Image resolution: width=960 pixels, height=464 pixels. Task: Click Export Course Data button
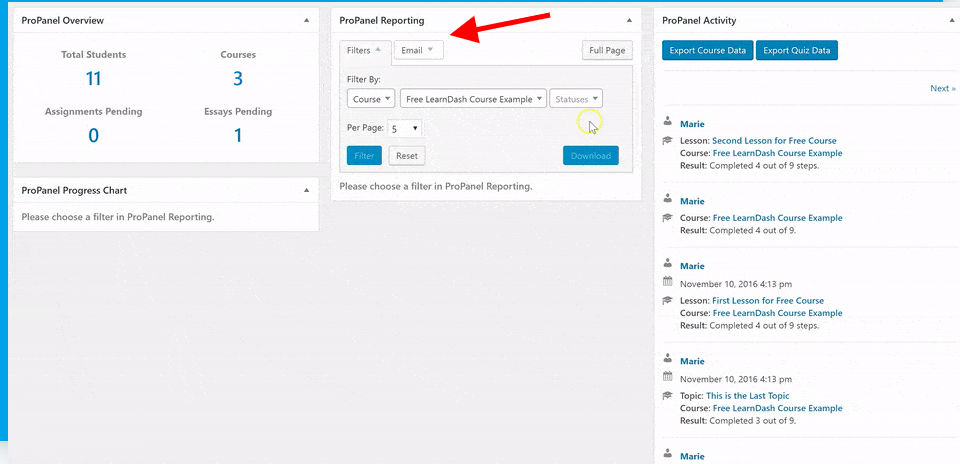708,50
